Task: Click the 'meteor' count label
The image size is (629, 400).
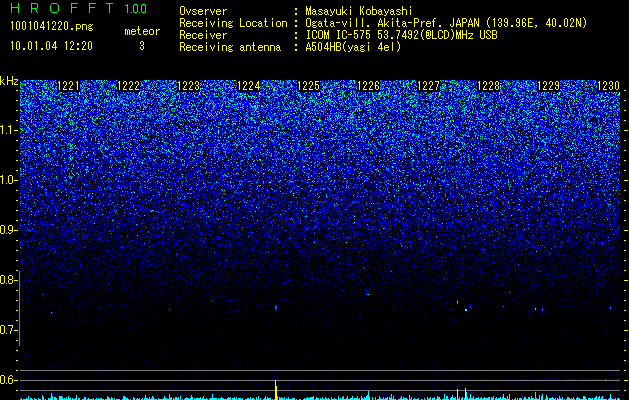Action: point(142,31)
